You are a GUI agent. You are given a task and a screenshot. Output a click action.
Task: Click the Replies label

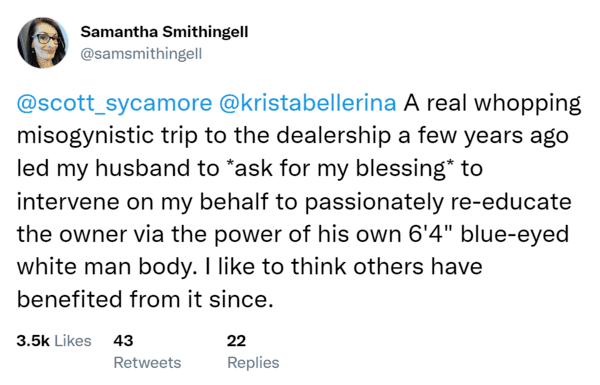pos(253,363)
